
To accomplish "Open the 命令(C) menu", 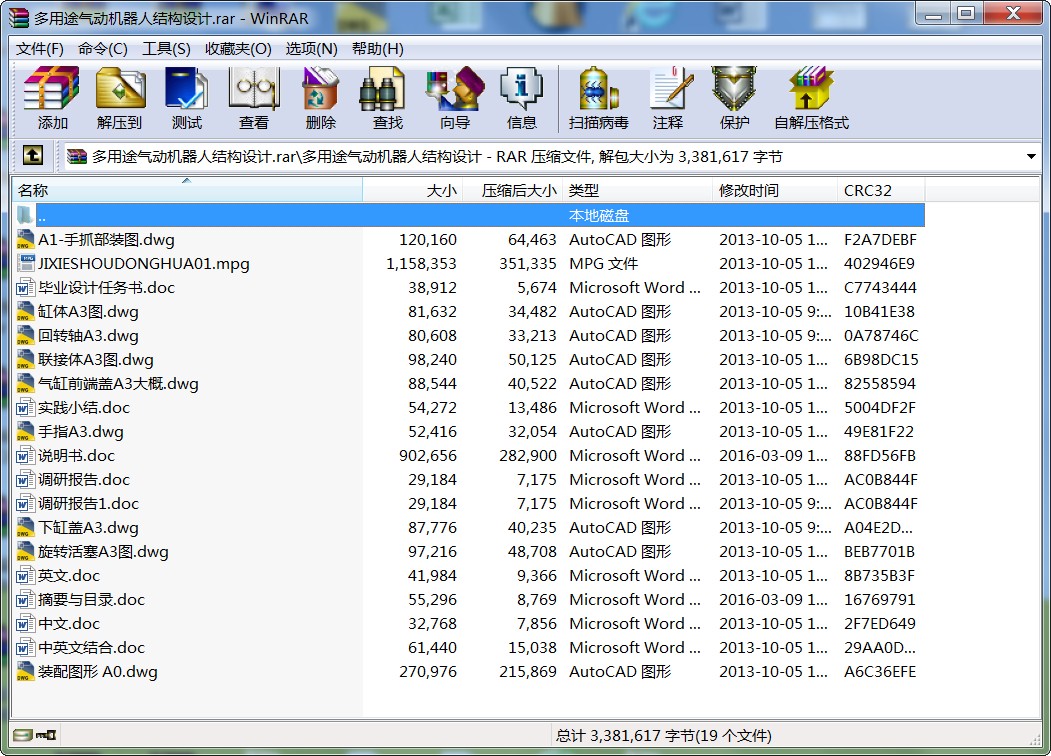I will 103,49.
